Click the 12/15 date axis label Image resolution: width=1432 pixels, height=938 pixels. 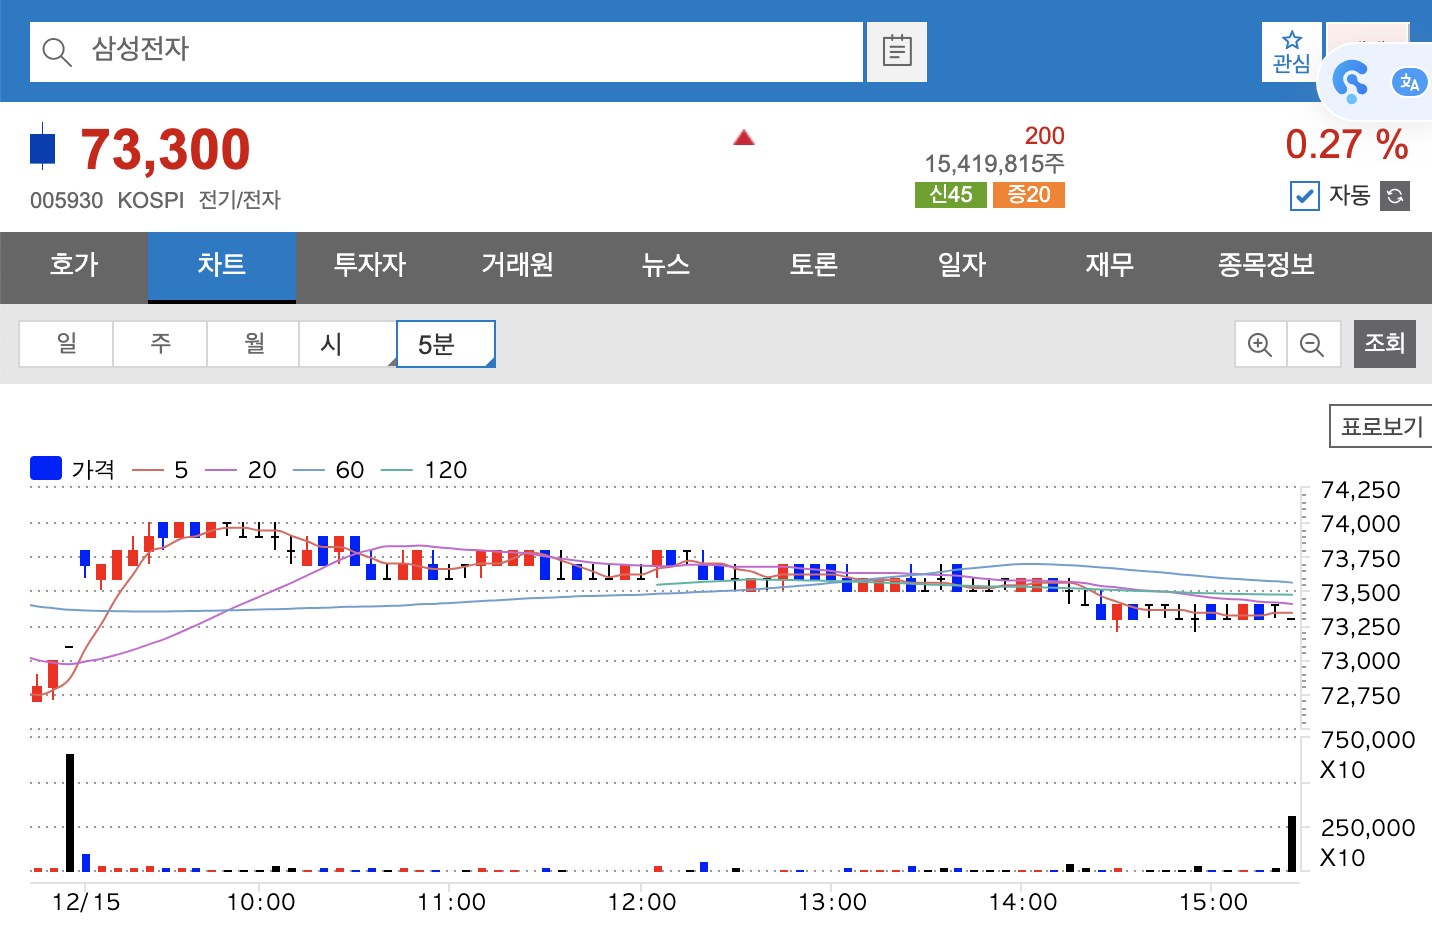pyautogui.click(x=86, y=902)
